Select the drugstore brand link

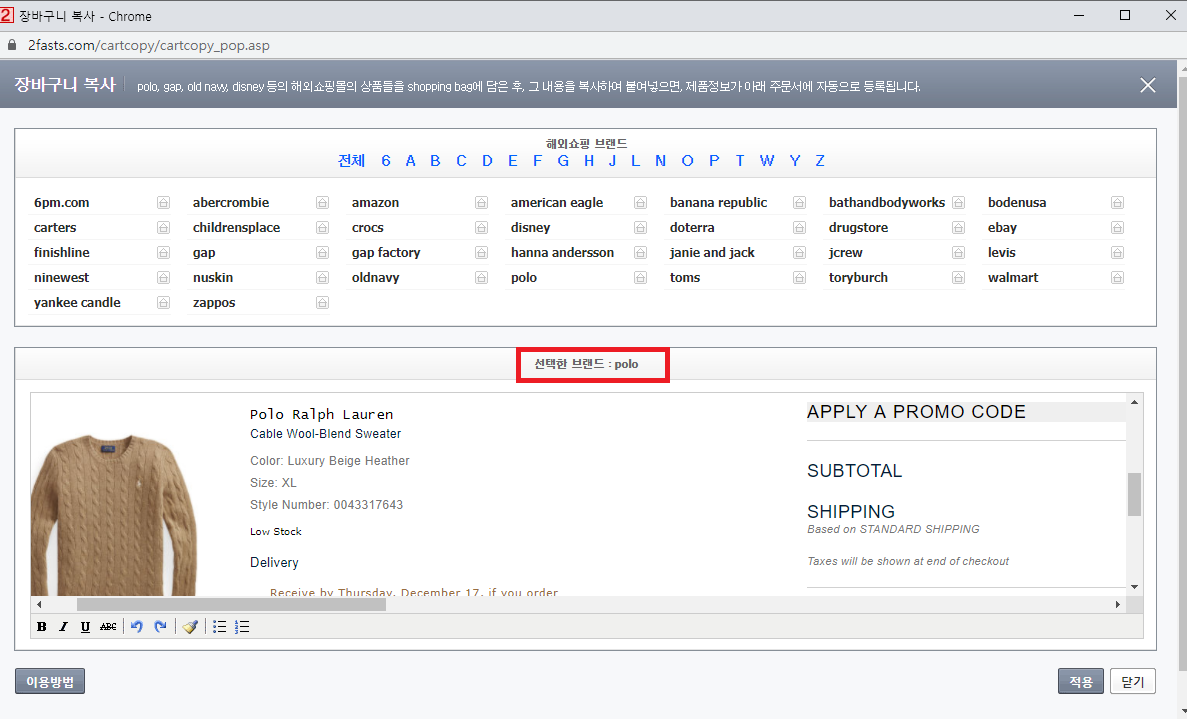click(858, 228)
